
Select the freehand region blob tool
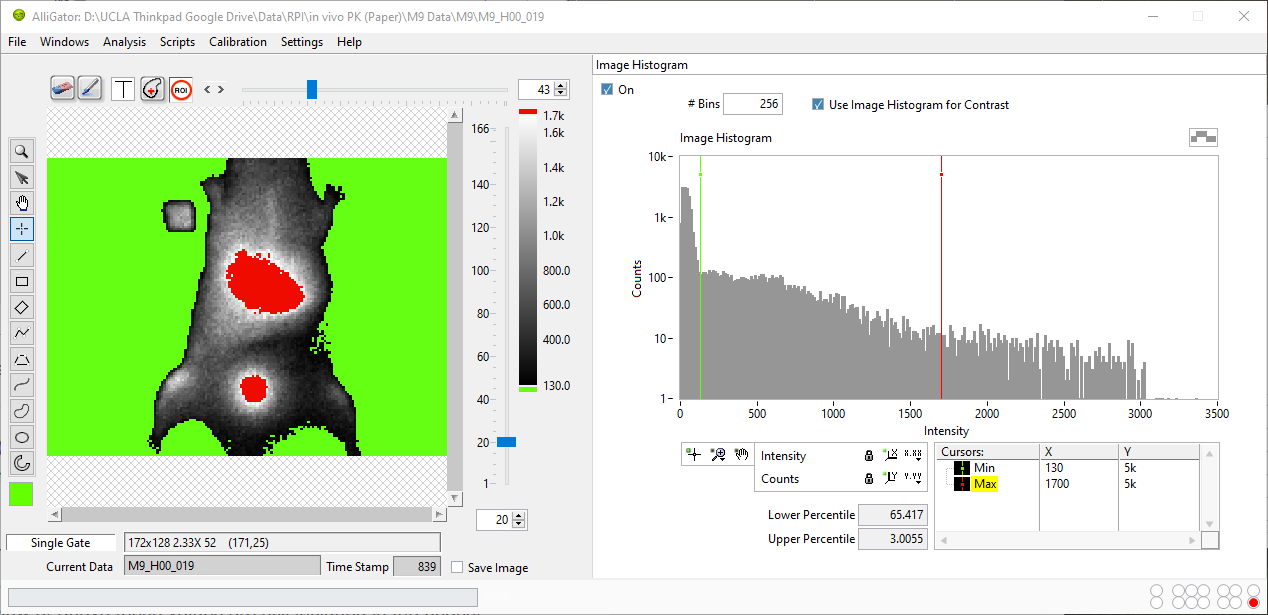21,411
